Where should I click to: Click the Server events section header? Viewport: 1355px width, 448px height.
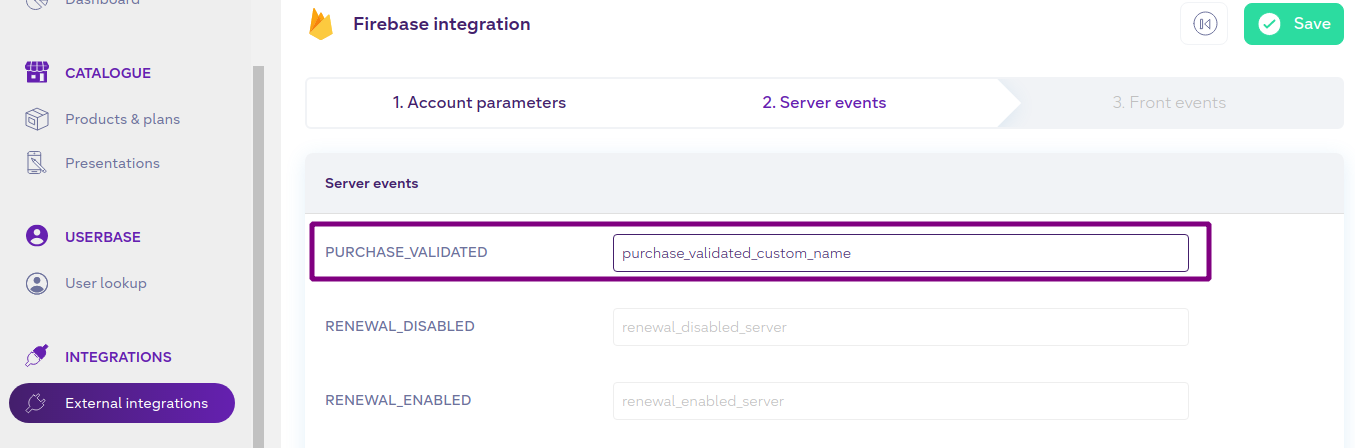click(x=372, y=184)
